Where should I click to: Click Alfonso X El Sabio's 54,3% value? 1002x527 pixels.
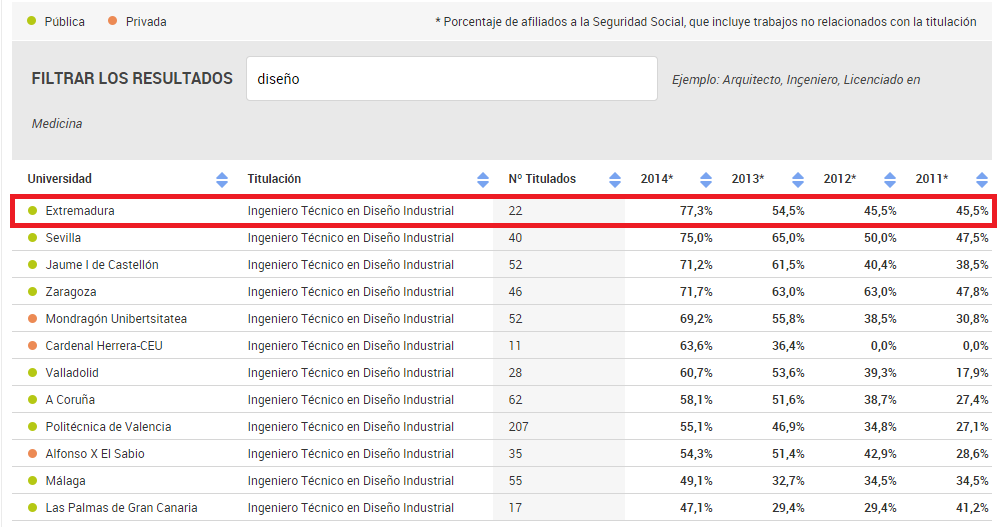696,454
